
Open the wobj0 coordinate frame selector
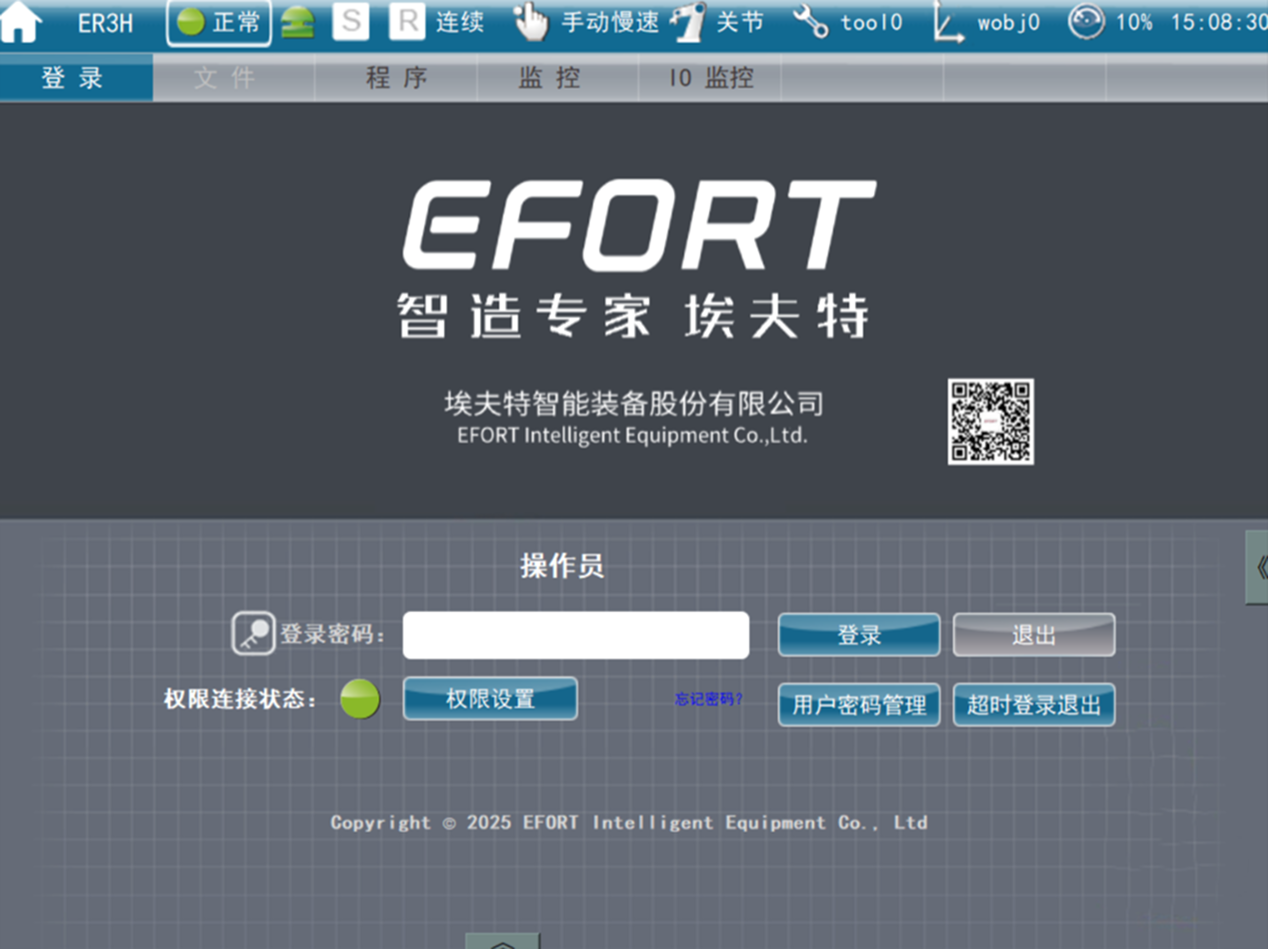[948, 23]
